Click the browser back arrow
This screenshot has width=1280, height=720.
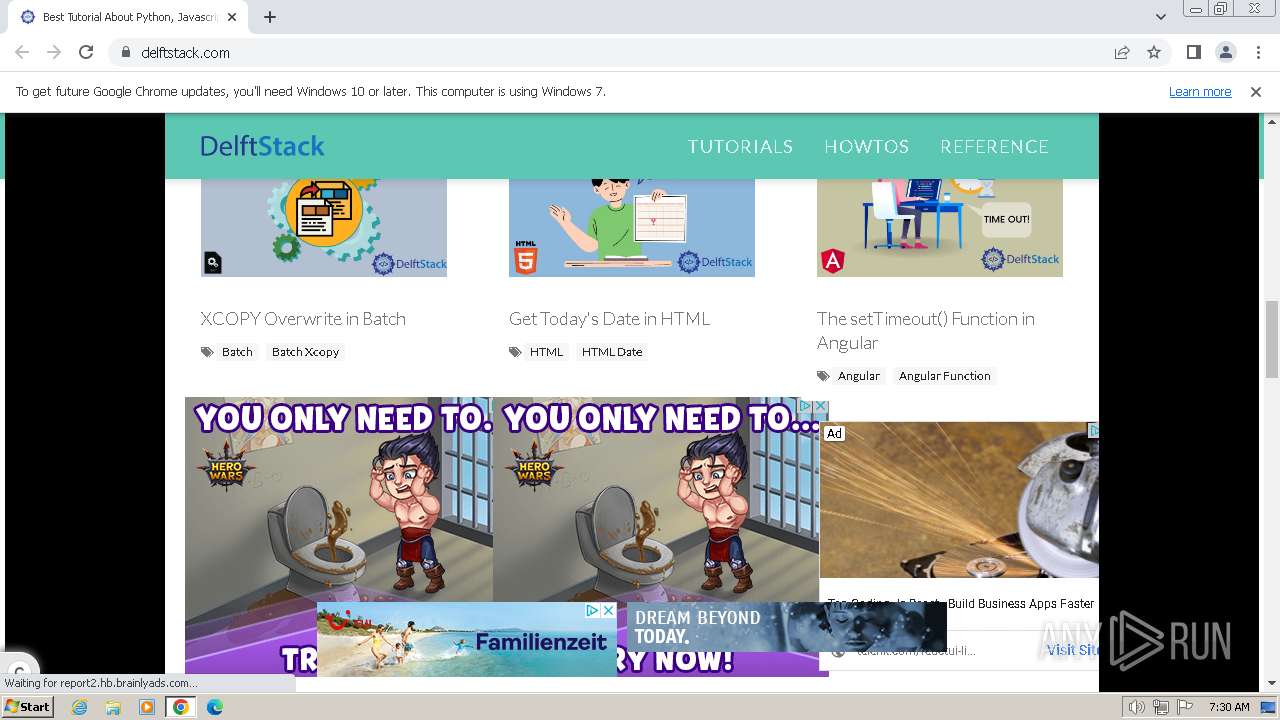[x=22, y=52]
